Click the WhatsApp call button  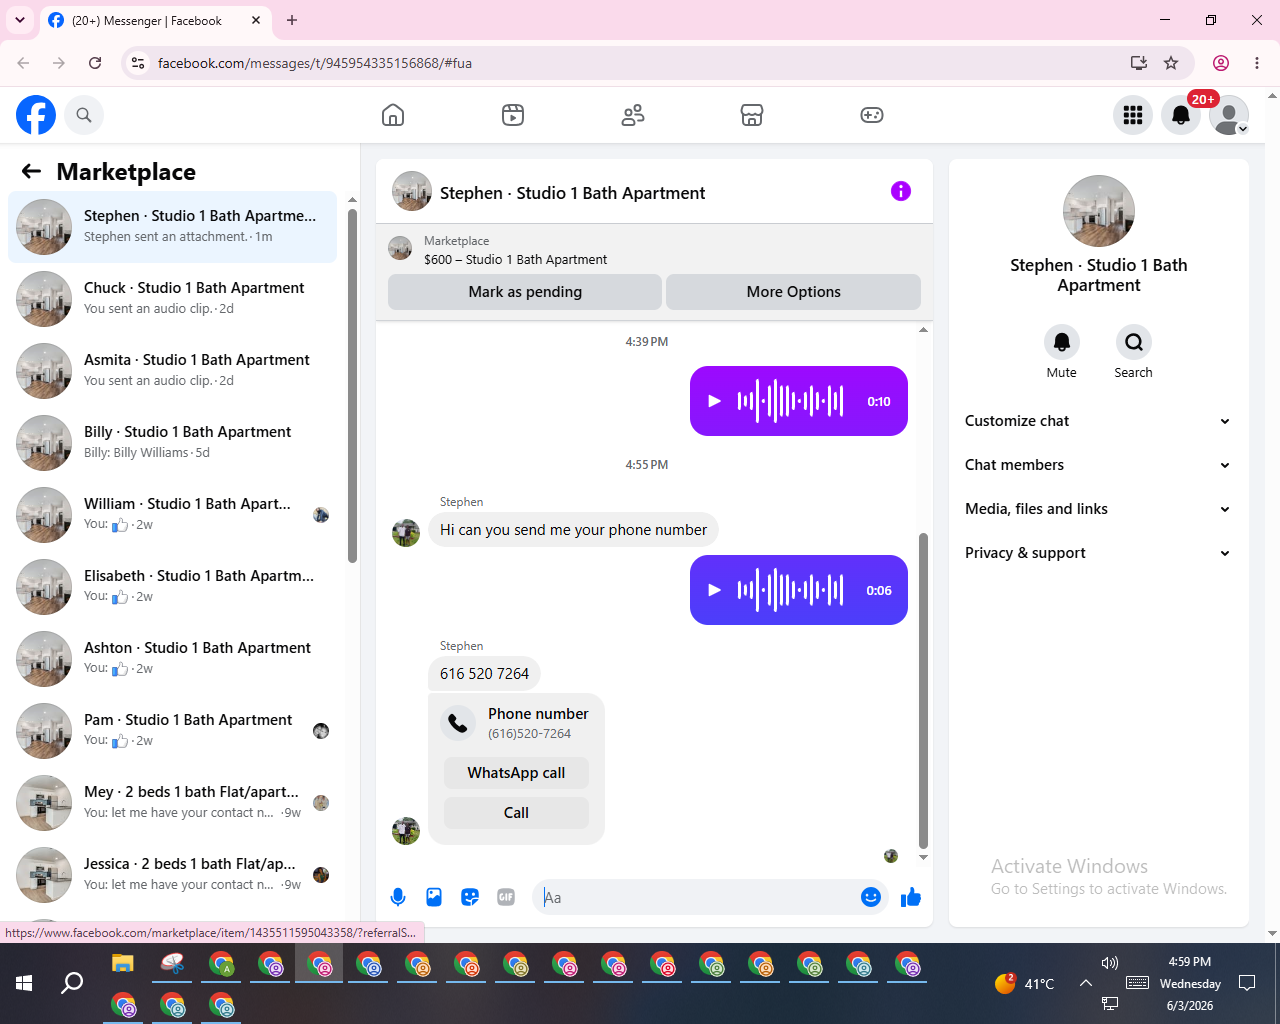pyautogui.click(x=516, y=773)
